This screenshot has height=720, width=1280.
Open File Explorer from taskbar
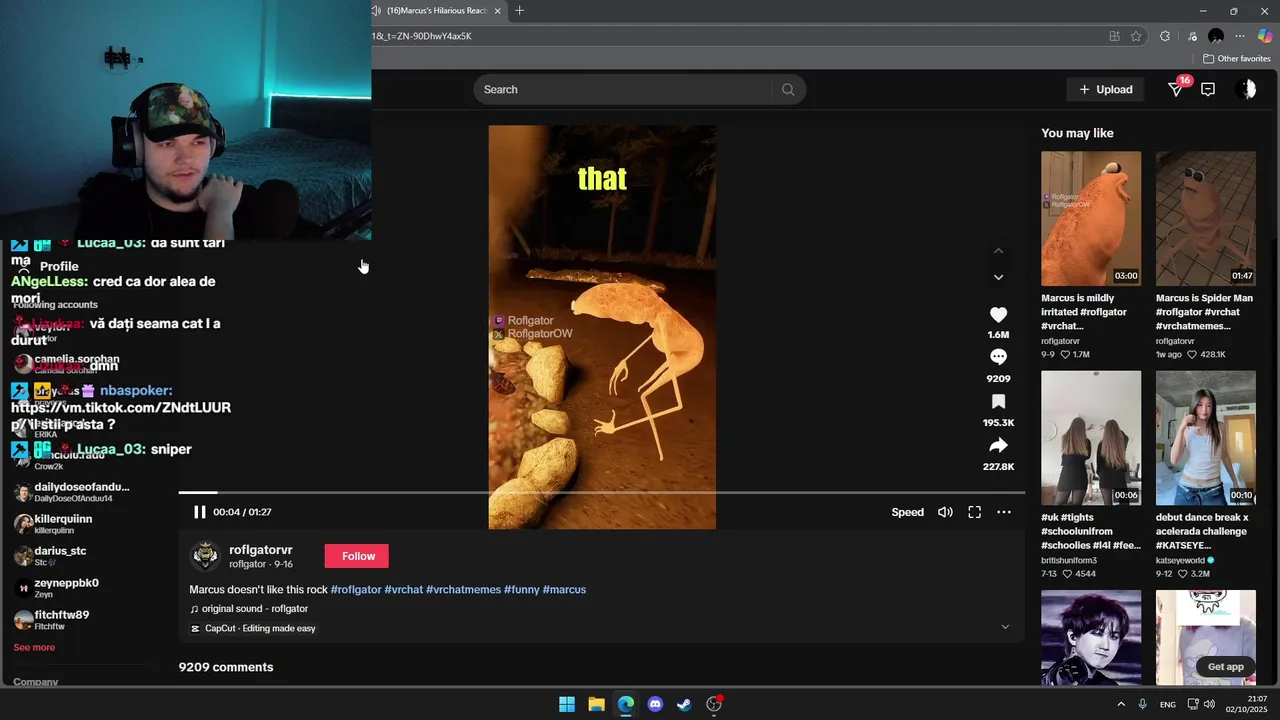point(596,704)
